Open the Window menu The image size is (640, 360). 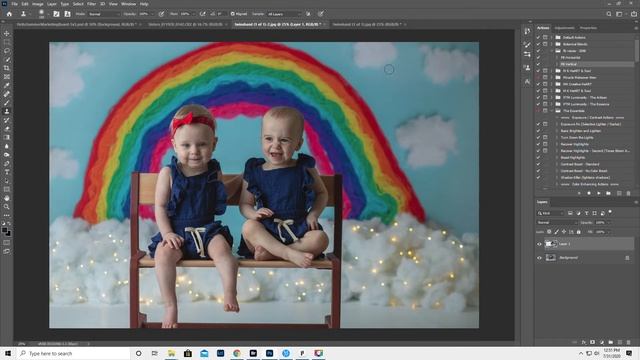pyautogui.click(x=129, y=4)
